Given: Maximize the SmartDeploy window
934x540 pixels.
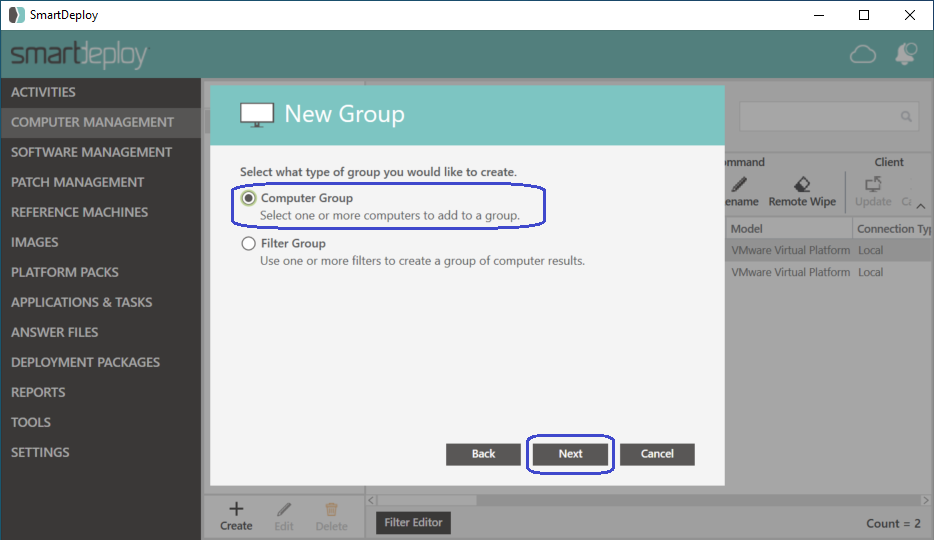Looking at the screenshot, I should pyautogui.click(x=864, y=15).
